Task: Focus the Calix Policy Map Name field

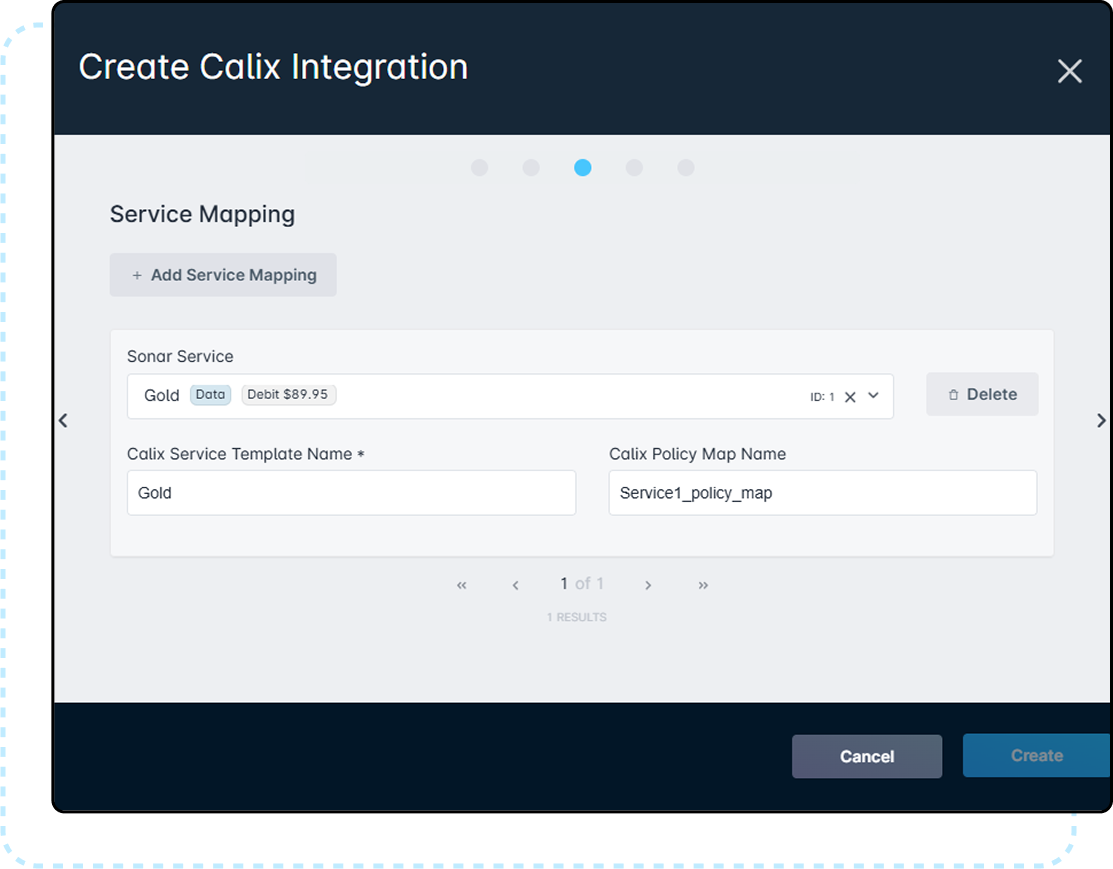Action: tap(823, 493)
